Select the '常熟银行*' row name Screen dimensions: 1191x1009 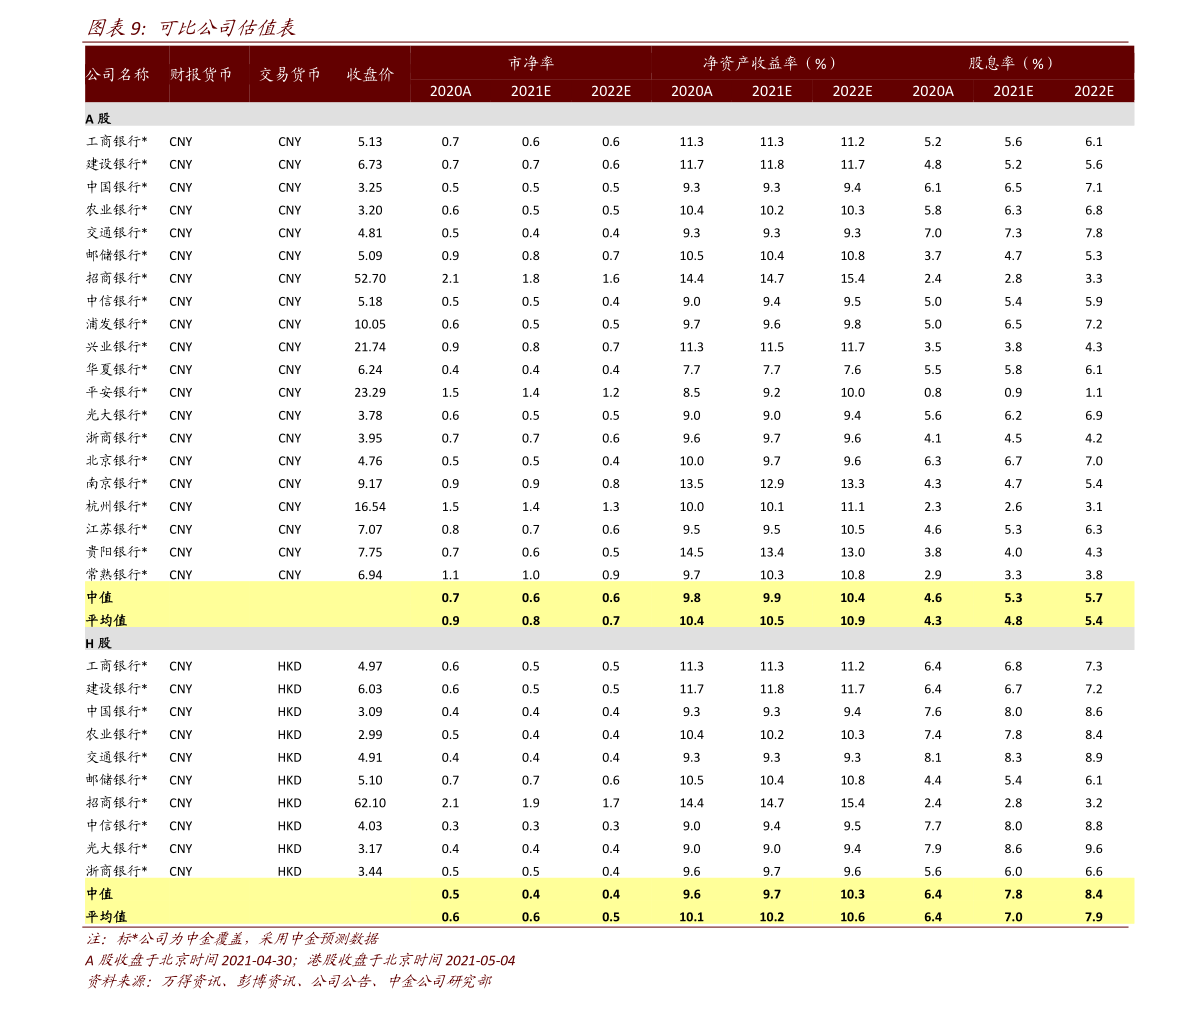116,574
